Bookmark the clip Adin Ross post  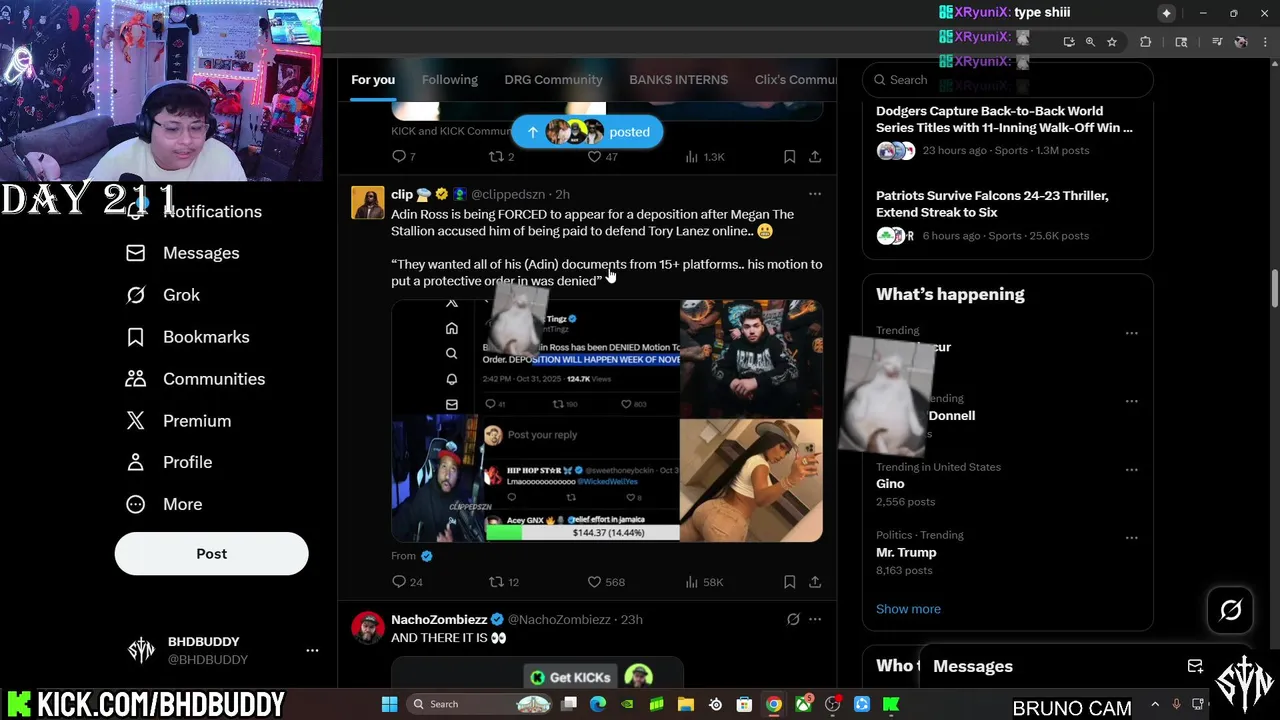click(x=789, y=582)
